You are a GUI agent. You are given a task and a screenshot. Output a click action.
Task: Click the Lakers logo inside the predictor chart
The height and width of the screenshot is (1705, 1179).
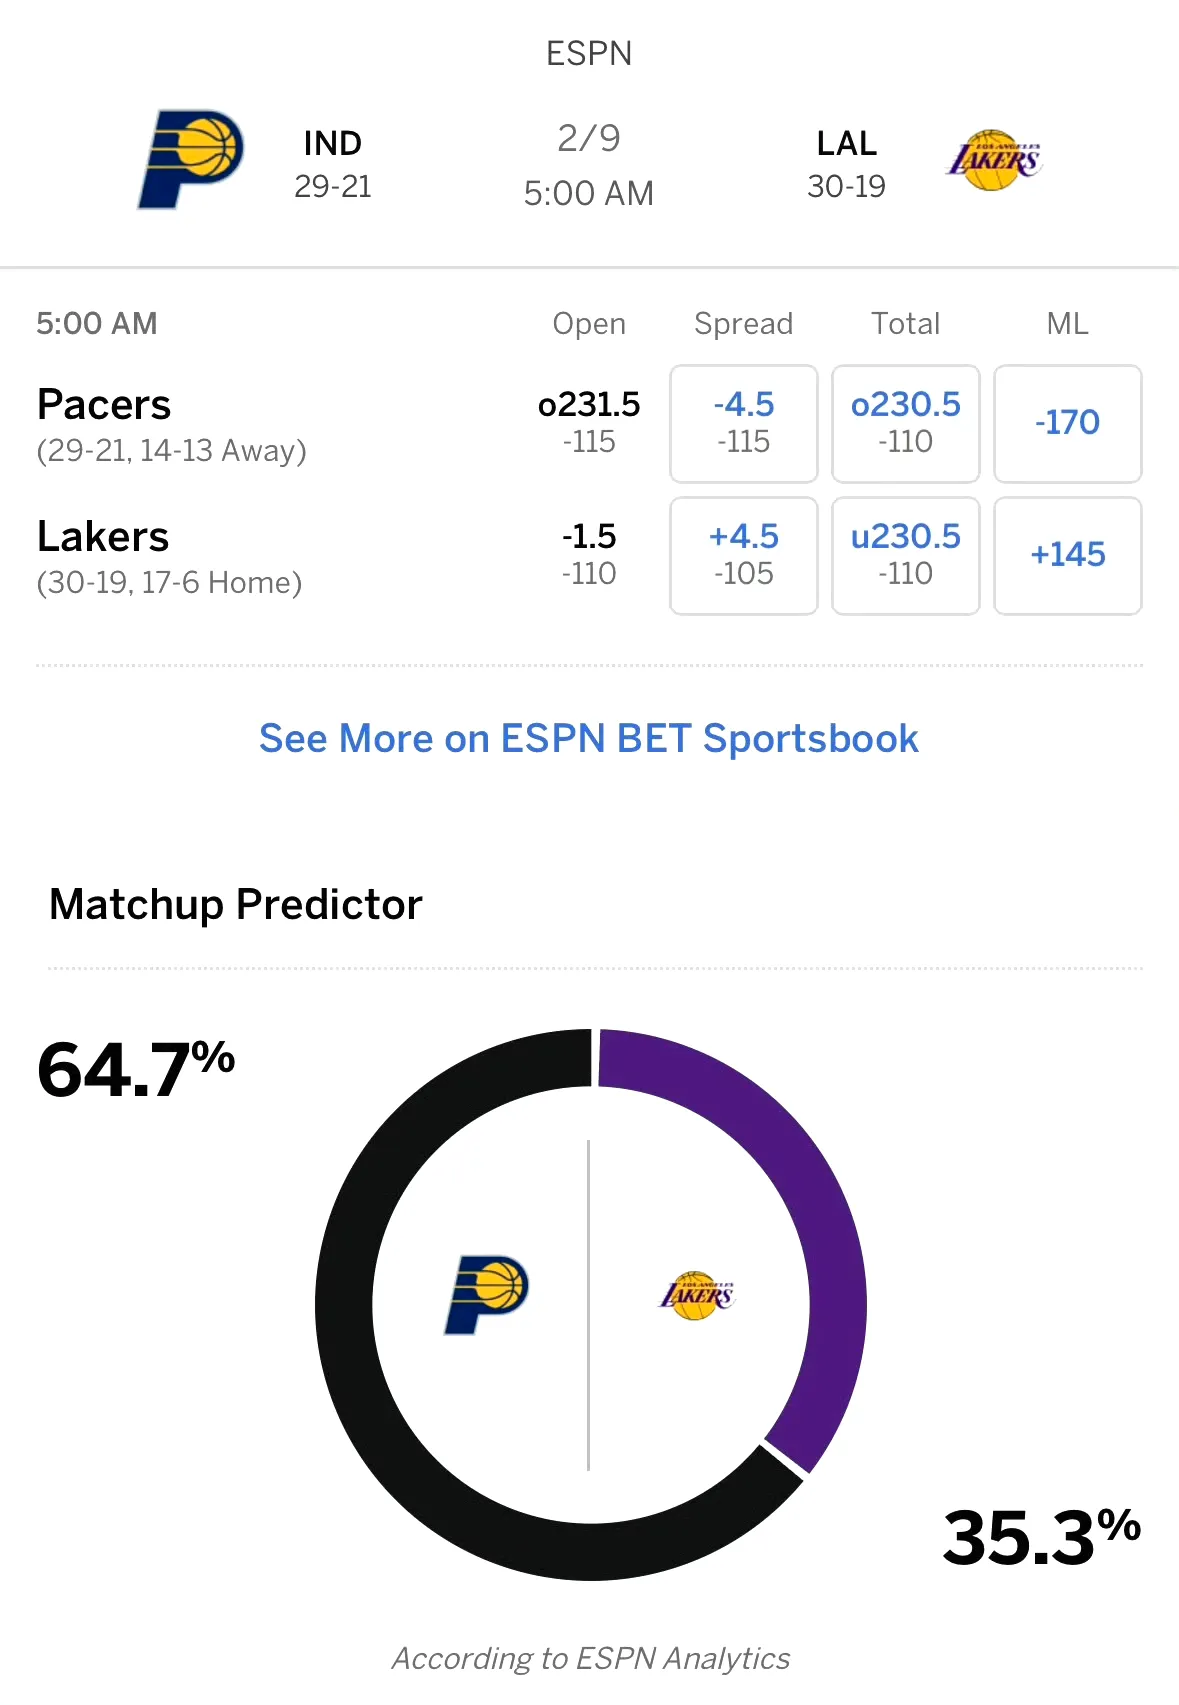coord(697,1296)
